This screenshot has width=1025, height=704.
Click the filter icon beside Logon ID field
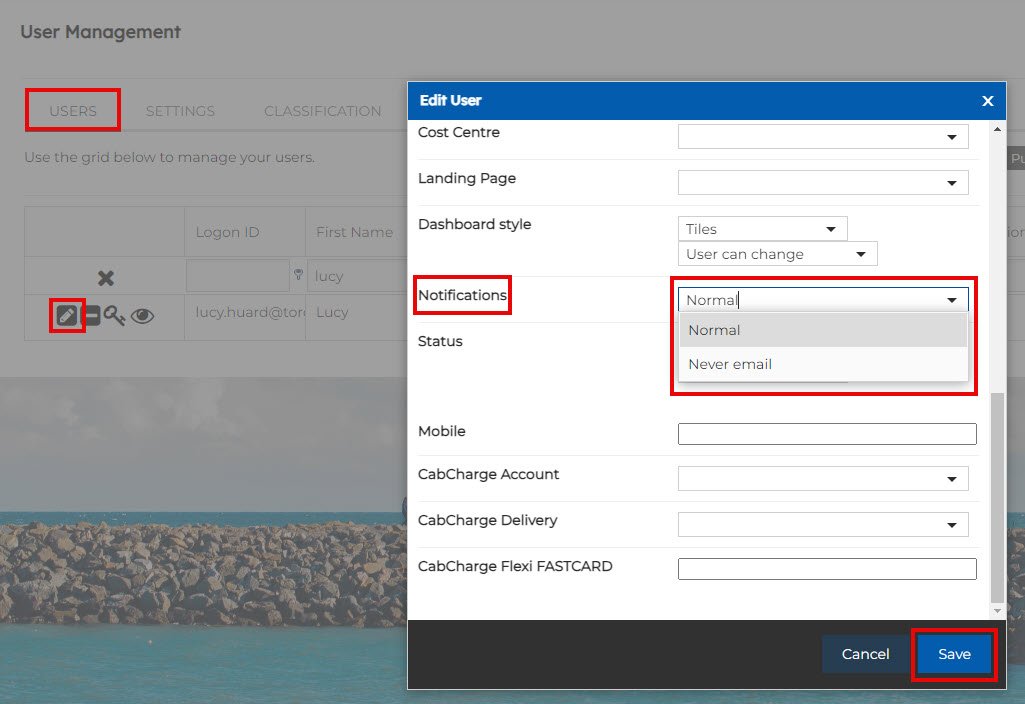pyautogui.click(x=297, y=275)
